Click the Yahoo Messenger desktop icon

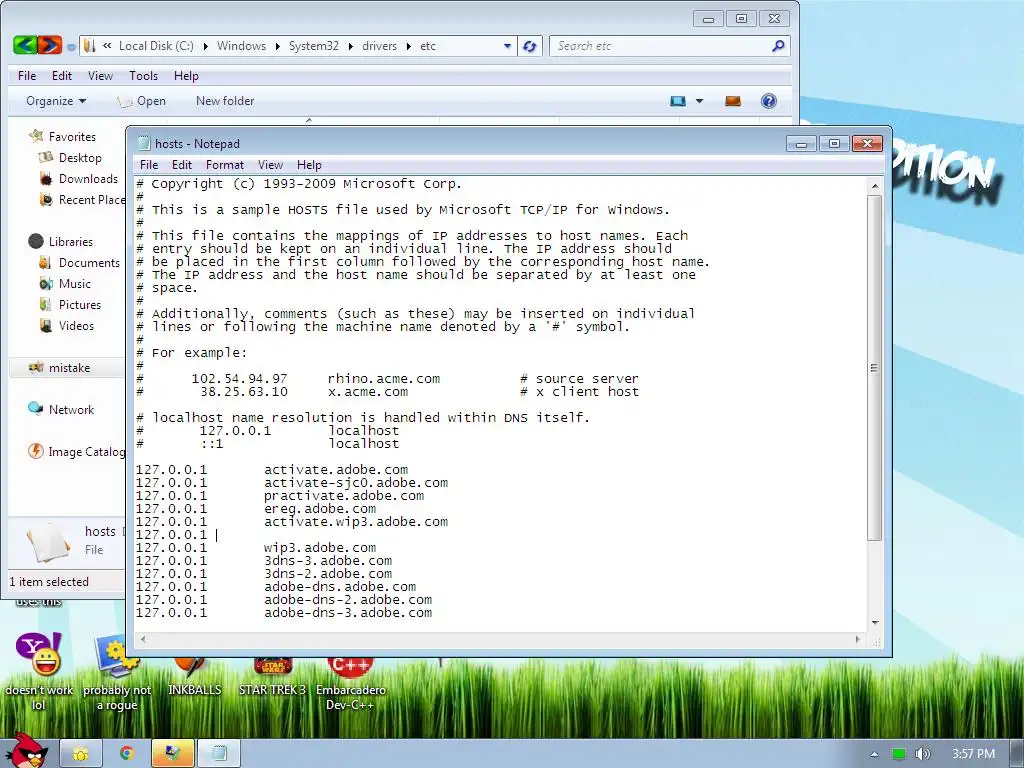click(39, 654)
